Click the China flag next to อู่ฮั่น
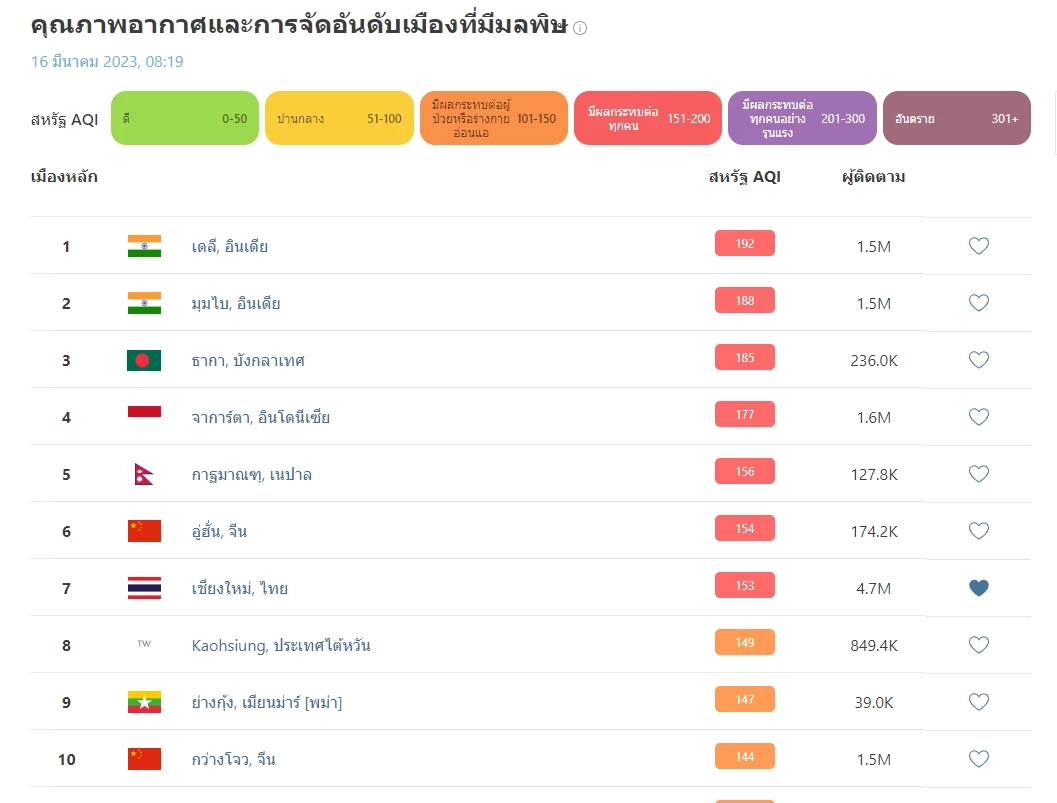The height and width of the screenshot is (803, 1057). (x=143, y=530)
